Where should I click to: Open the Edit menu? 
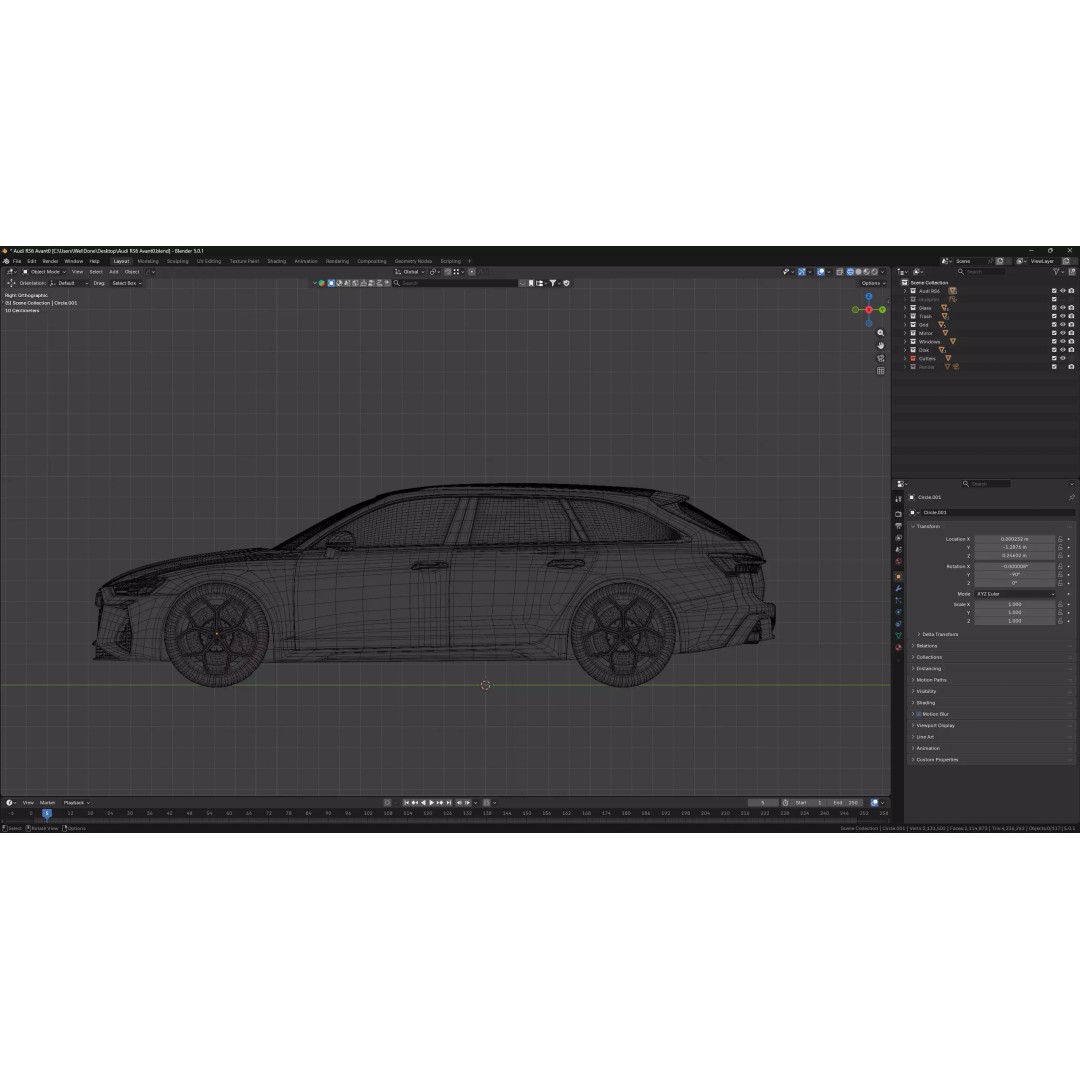coord(32,262)
